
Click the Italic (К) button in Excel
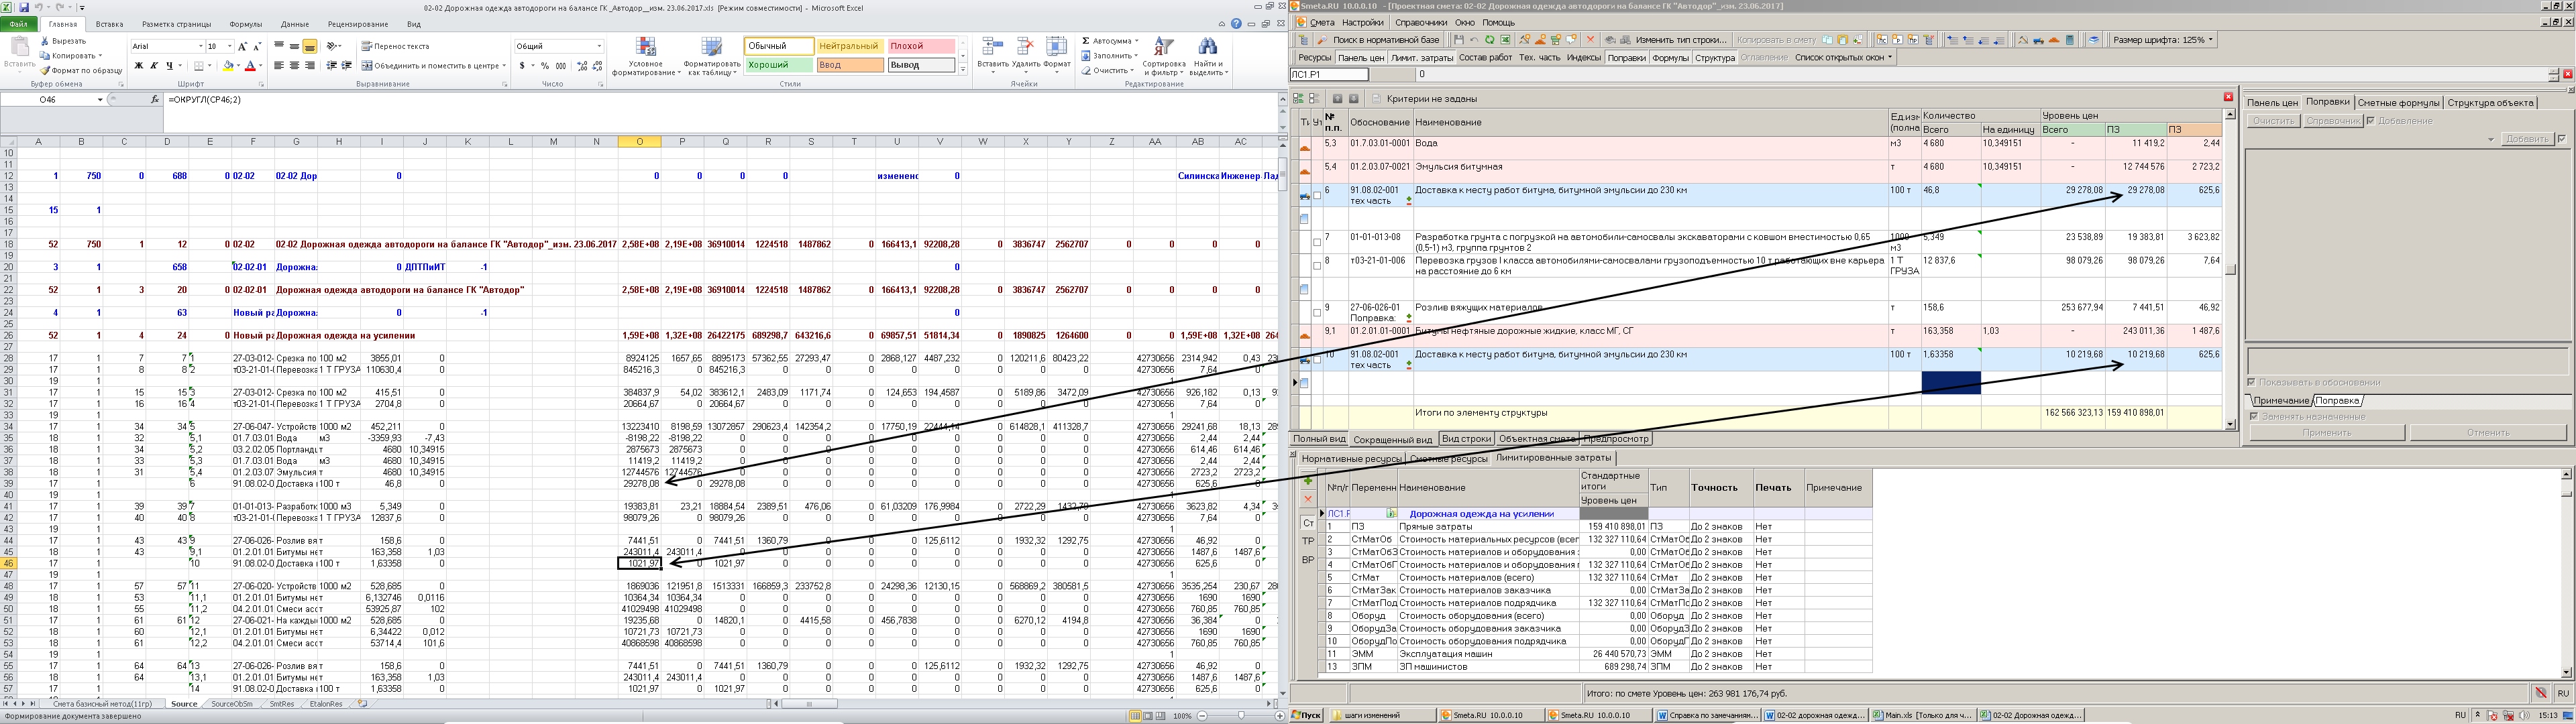(x=154, y=66)
